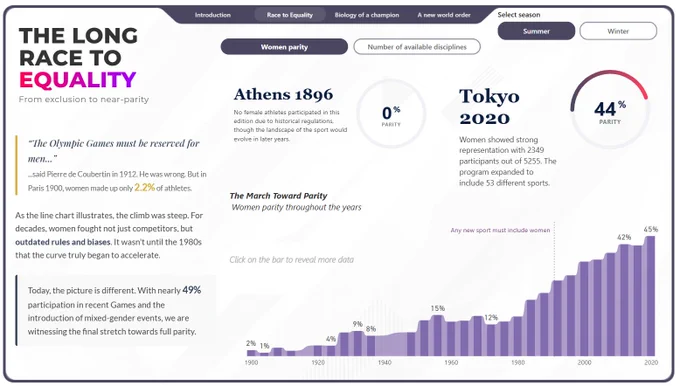Click the bar labeled 8%
Viewport: 680px width, 386px height.
(371, 346)
